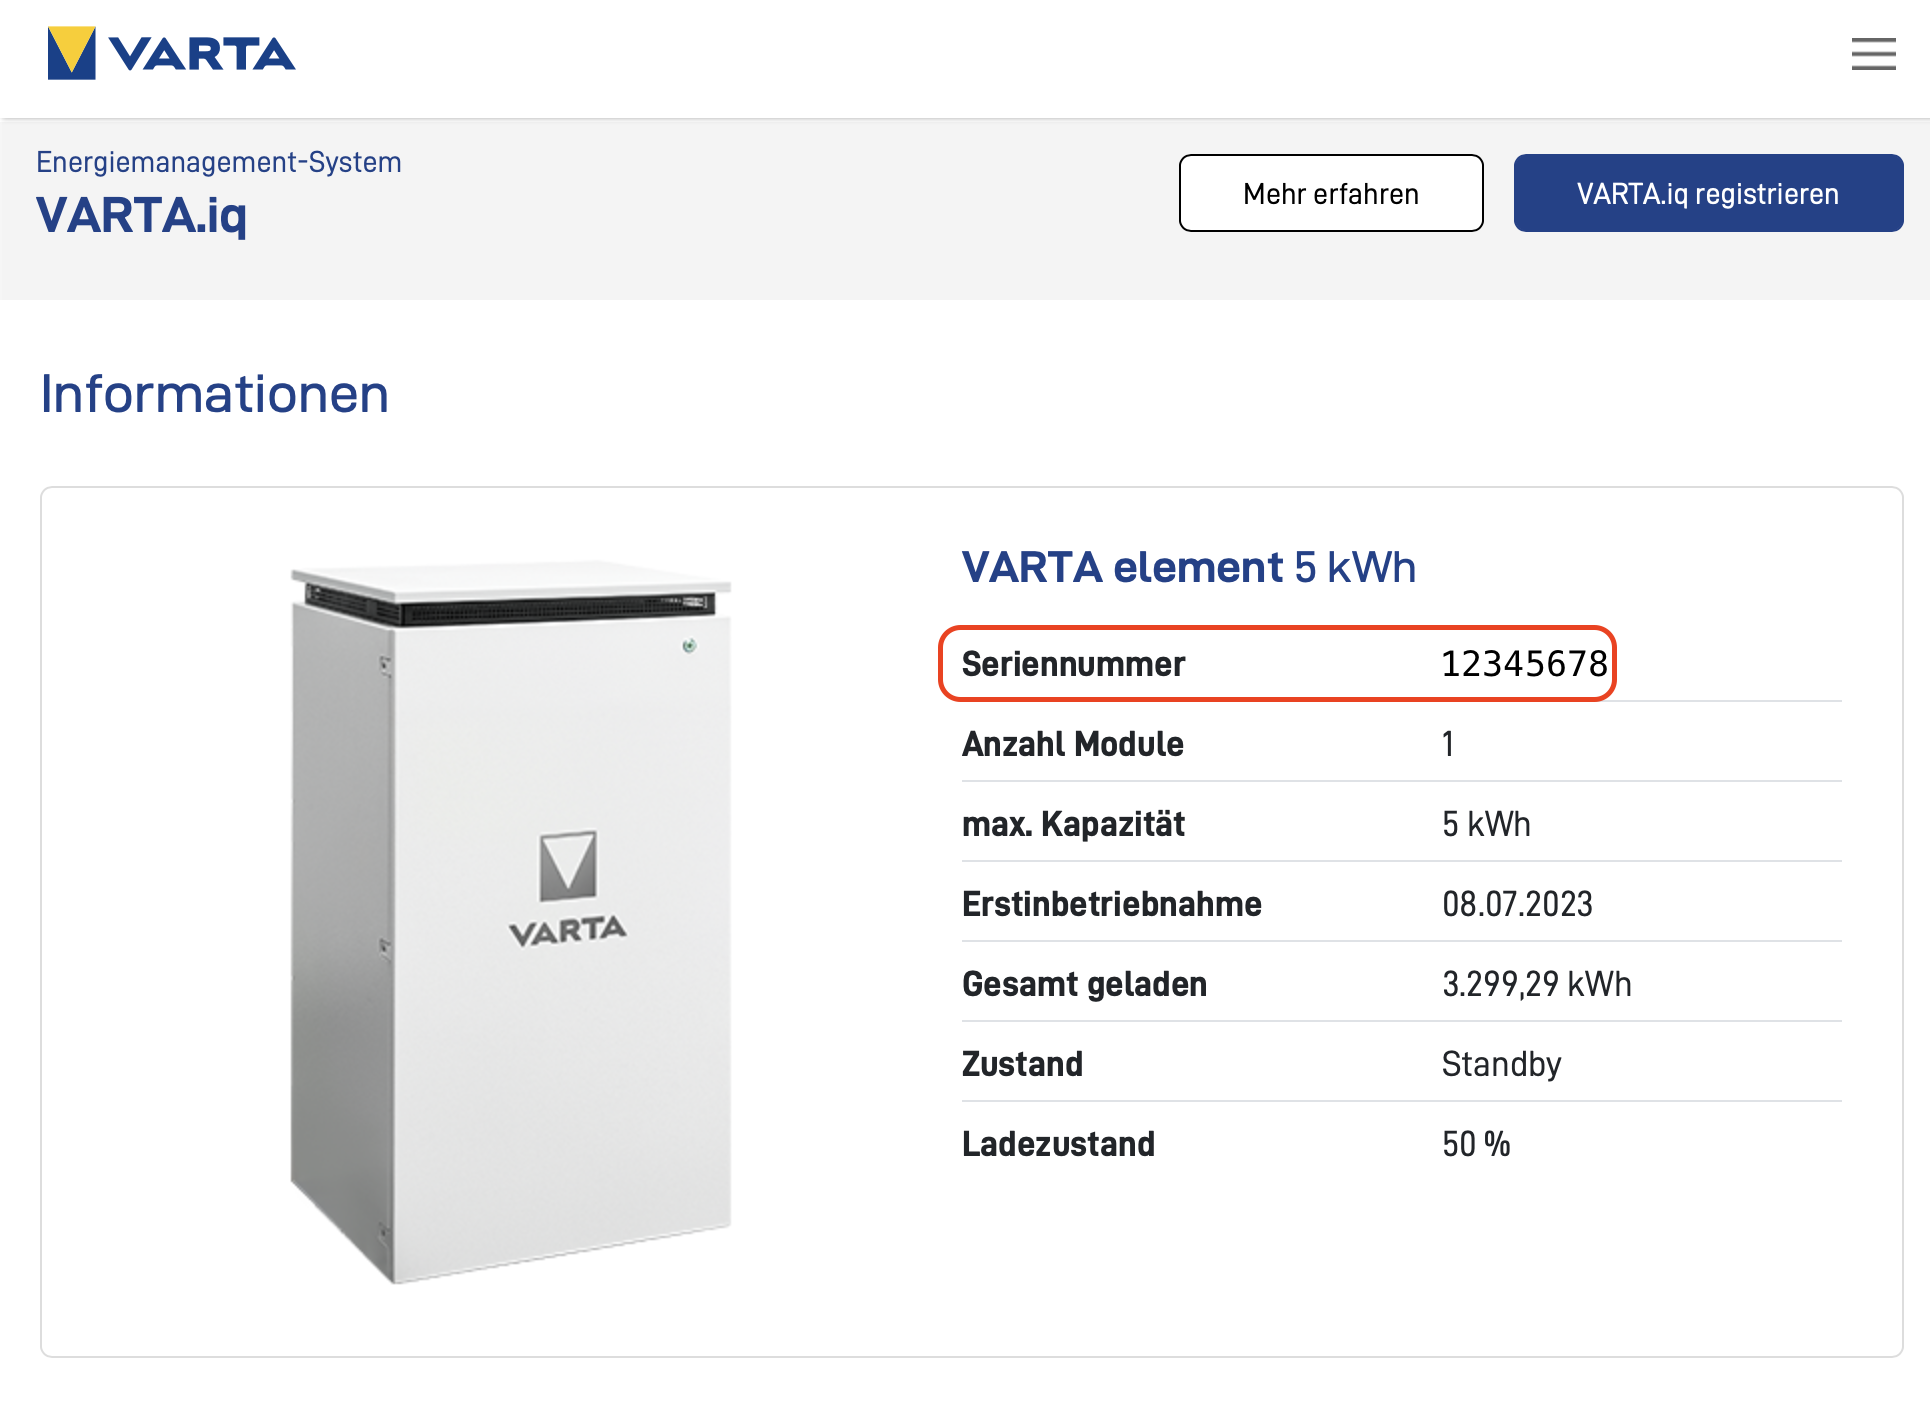Viewport: 1930px width, 1402px height.
Task: Select the serial number value 12345678
Action: (x=1524, y=664)
